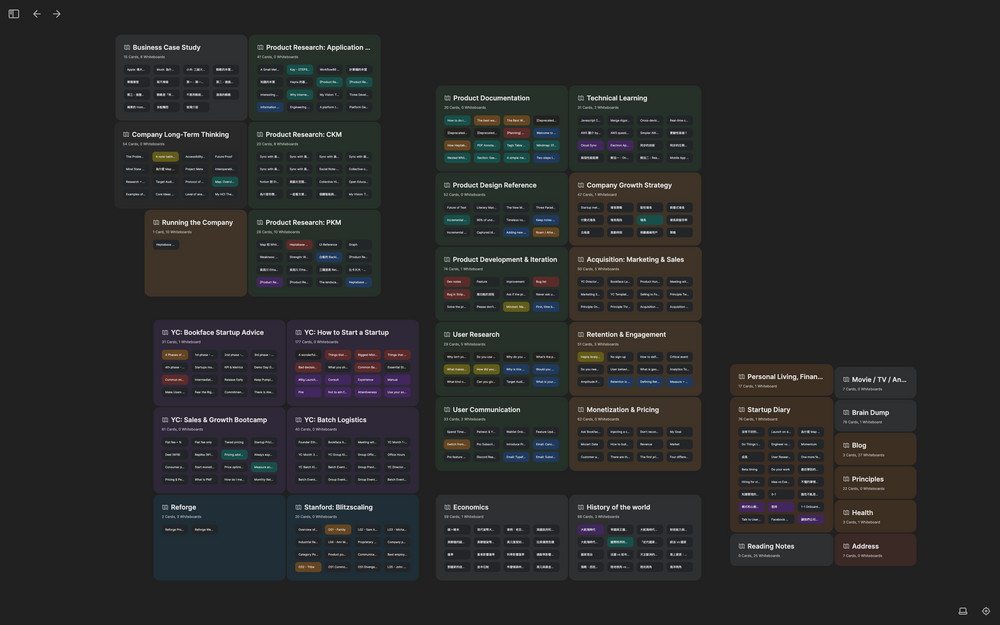This screenshot has width=1000, height=625.
Task: Open the Company Growth Strategy whiteboard title
Action: pos(629,185)
